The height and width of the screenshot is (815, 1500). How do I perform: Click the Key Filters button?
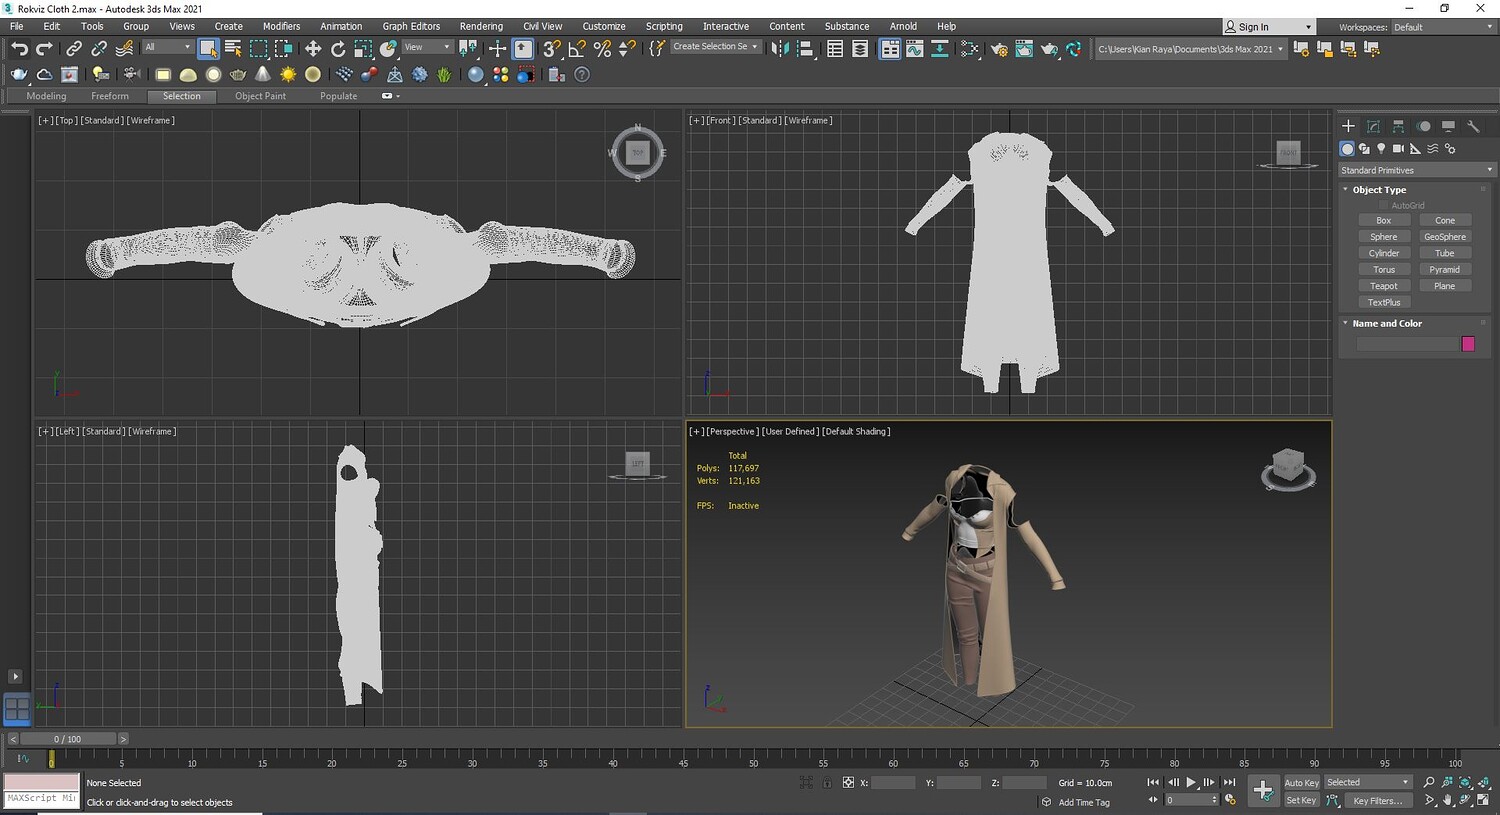click(1377, 800)
